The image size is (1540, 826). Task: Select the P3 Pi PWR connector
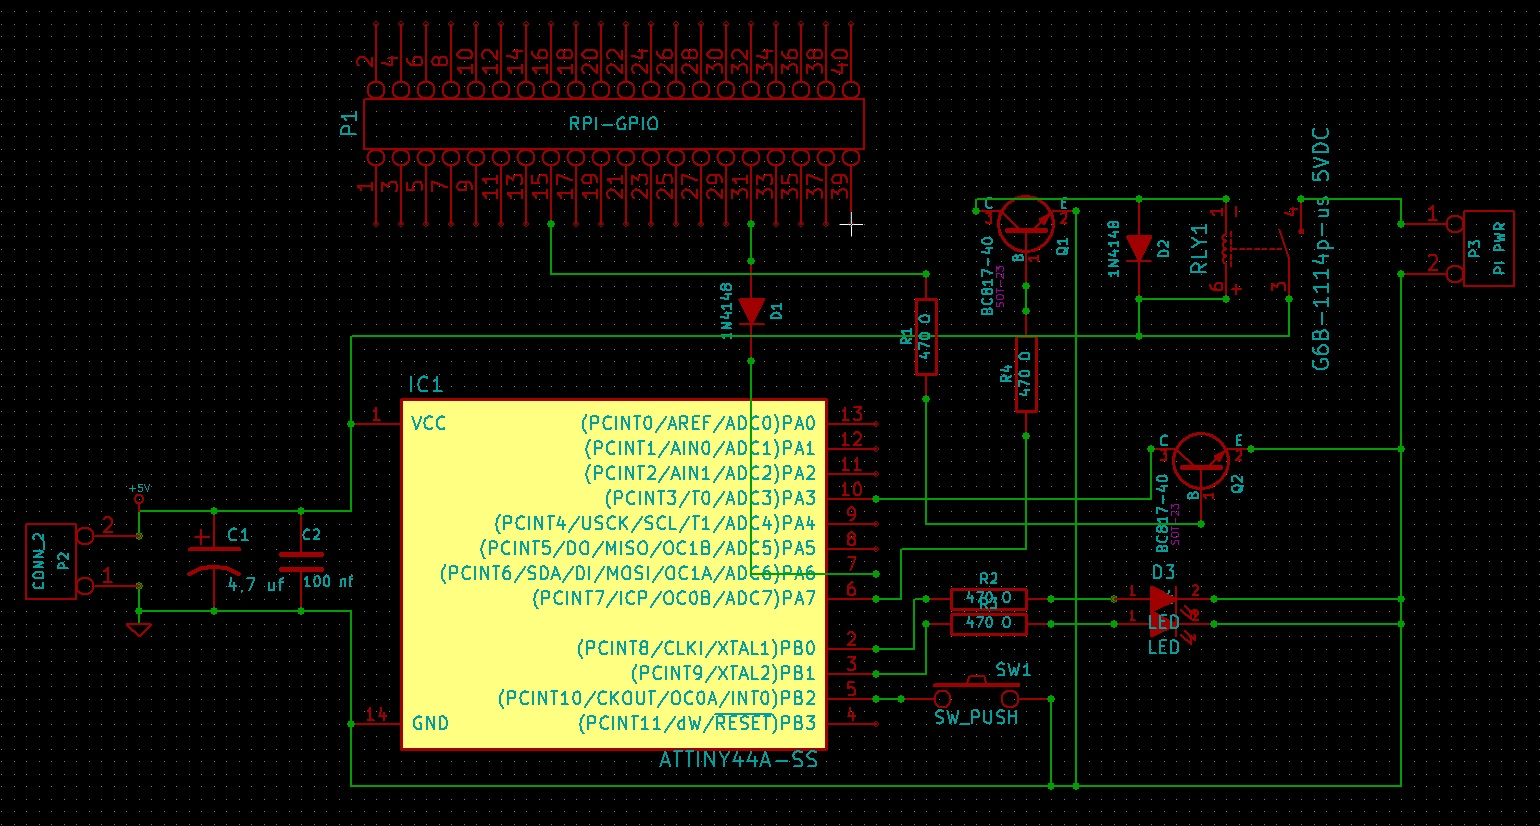[1487, 248]
